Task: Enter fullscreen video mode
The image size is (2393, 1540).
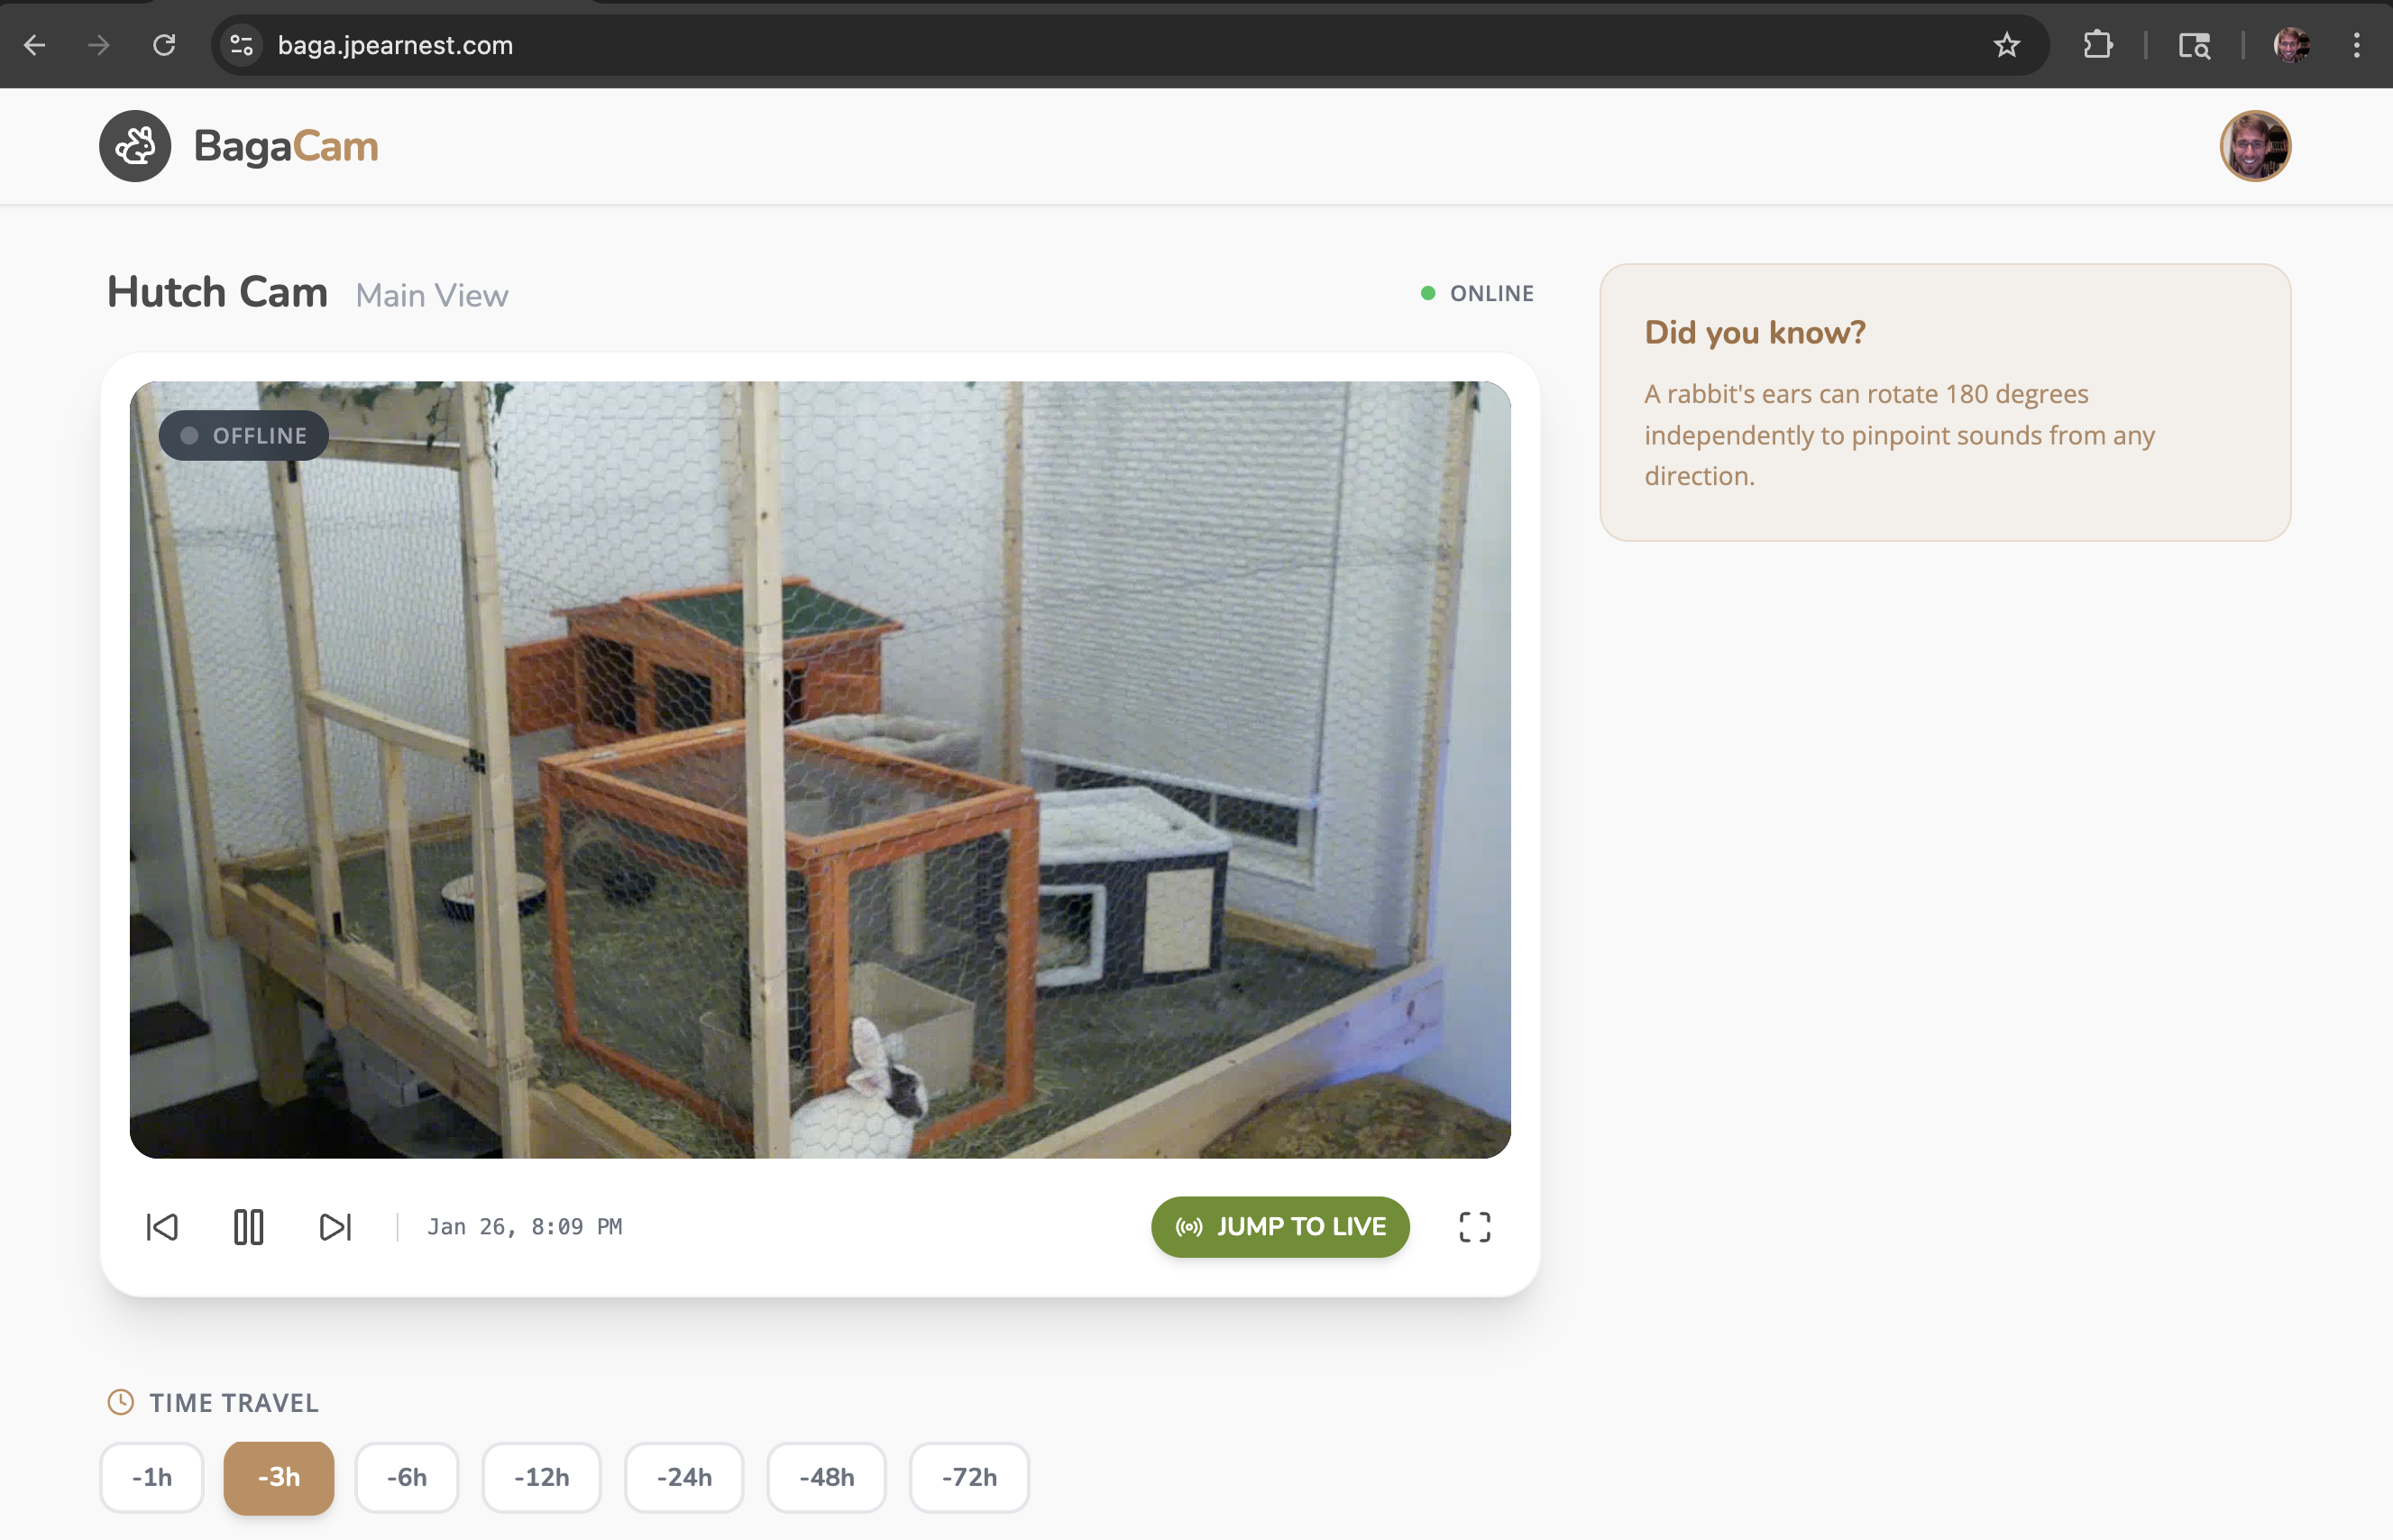Action: pos(1474,1227)
